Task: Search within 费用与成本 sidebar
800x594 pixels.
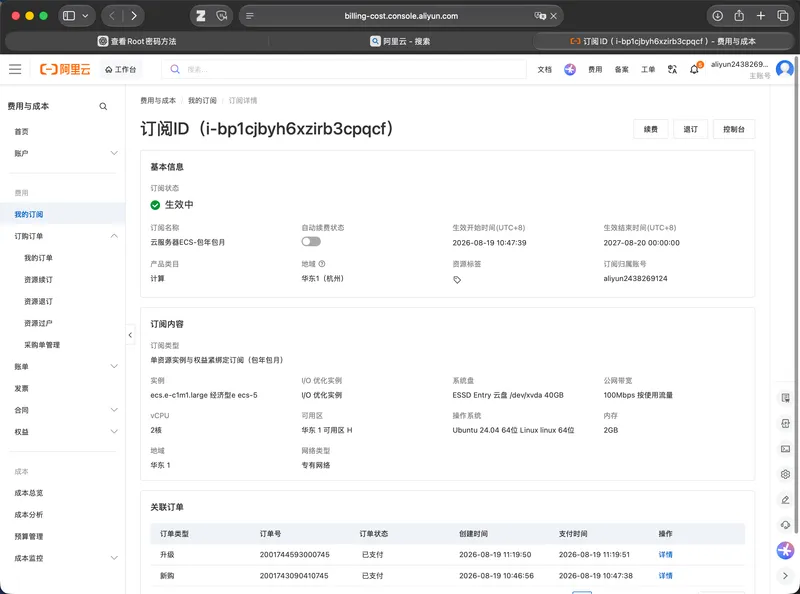Action: coord(103,106)
